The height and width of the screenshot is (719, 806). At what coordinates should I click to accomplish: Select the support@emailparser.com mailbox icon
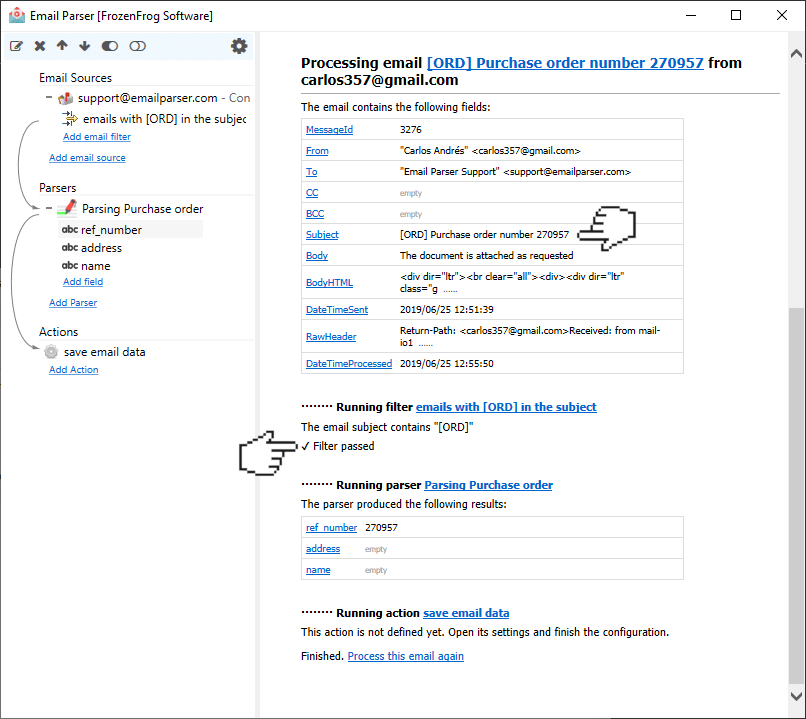pyautogui.click(x=65, y=98)
